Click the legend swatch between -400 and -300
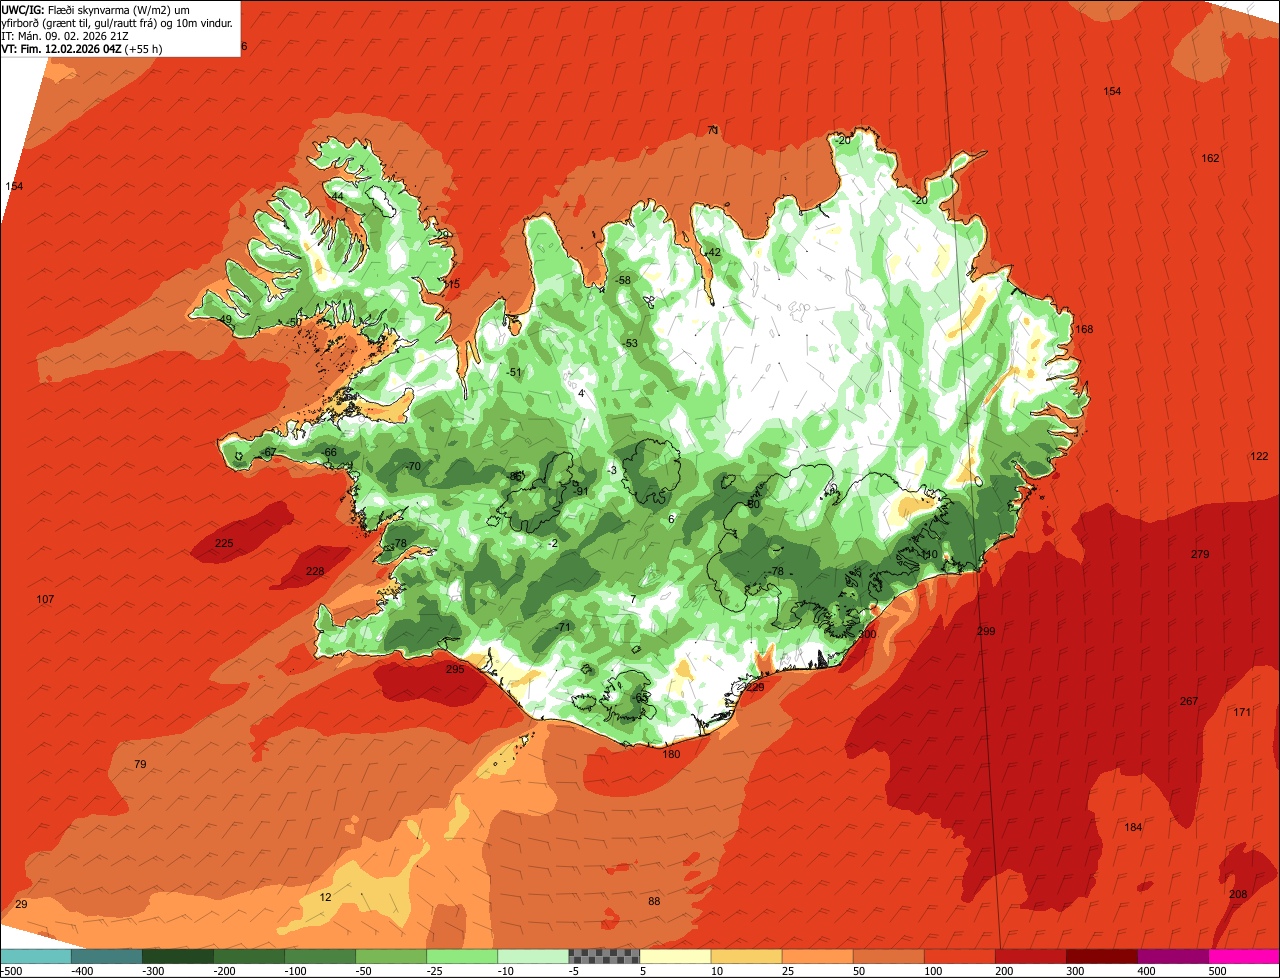Viewport: 1280px width, 978px height. click(x=106, y=956)
